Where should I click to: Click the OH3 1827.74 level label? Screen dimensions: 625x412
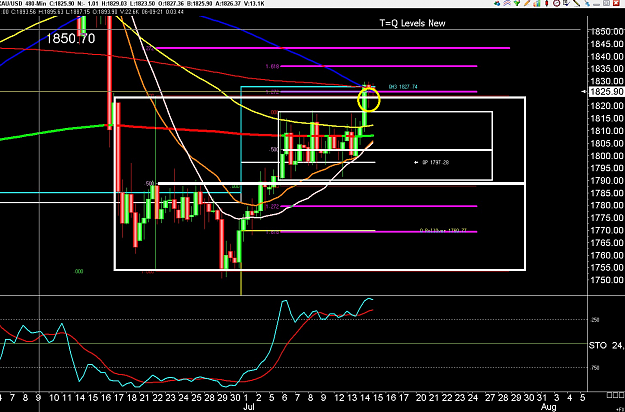click(x=403, y=86)
